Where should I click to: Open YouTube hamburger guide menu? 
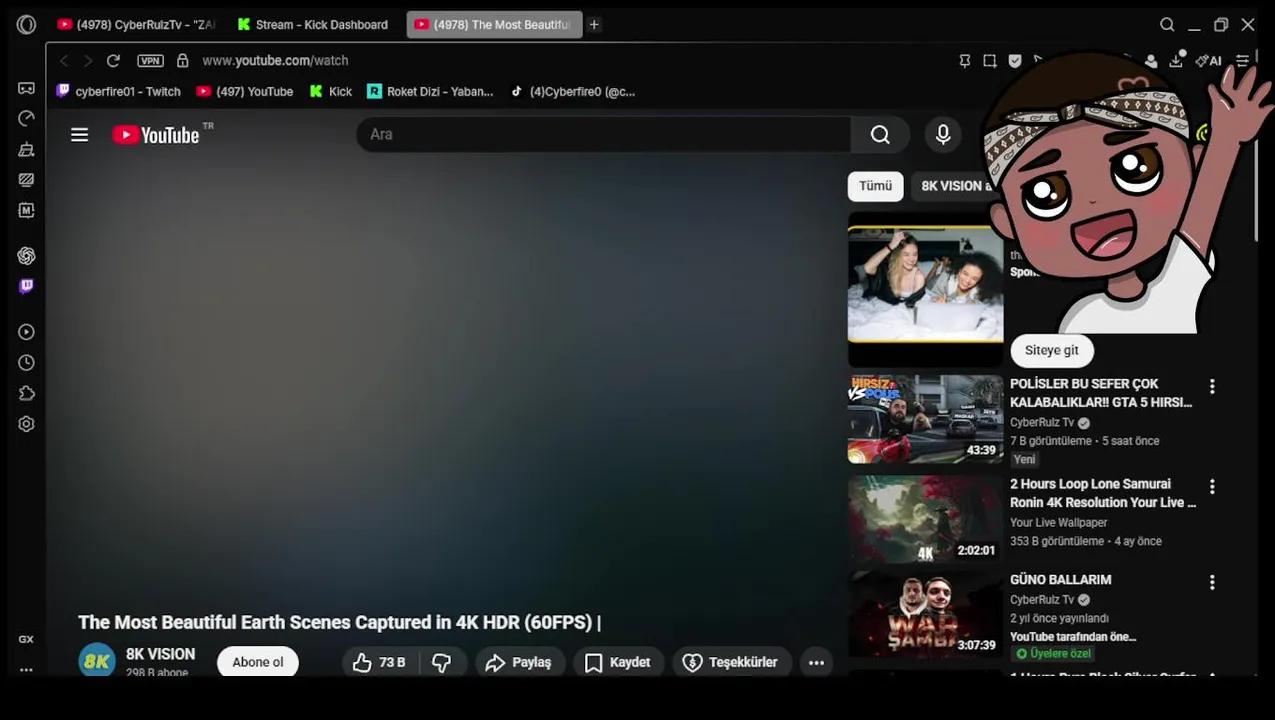(x=80, y=135)
